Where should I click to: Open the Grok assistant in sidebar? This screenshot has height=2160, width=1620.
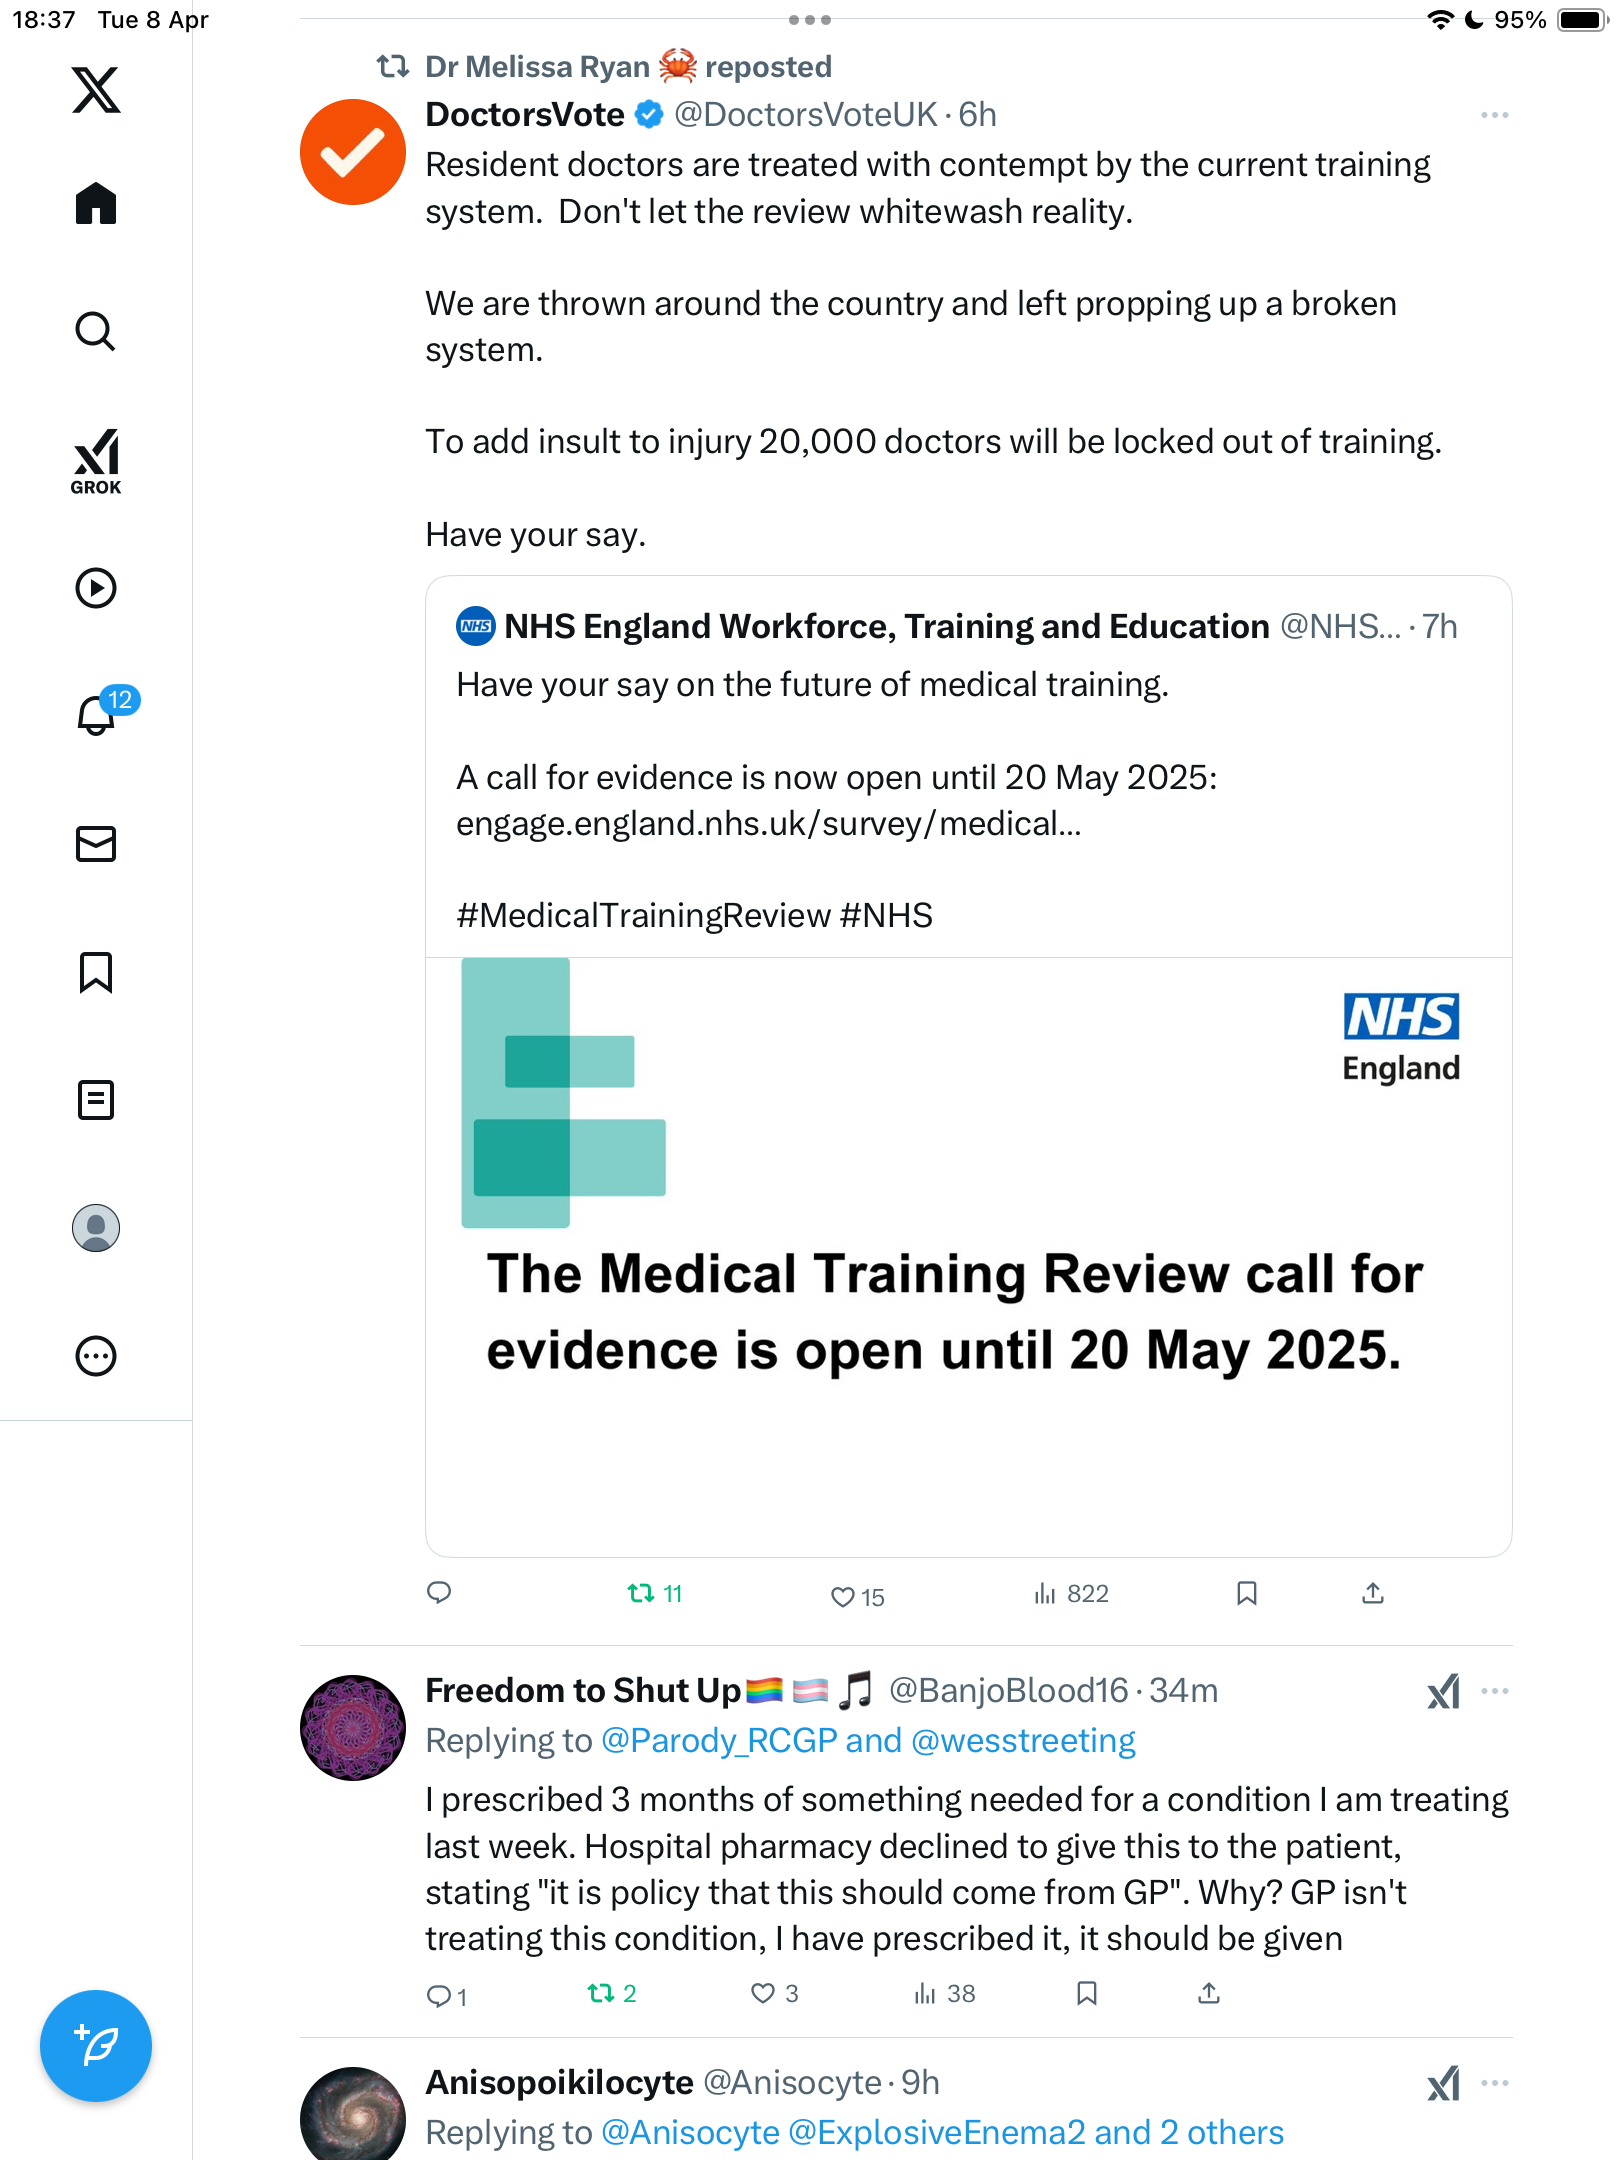pos(96,461)
